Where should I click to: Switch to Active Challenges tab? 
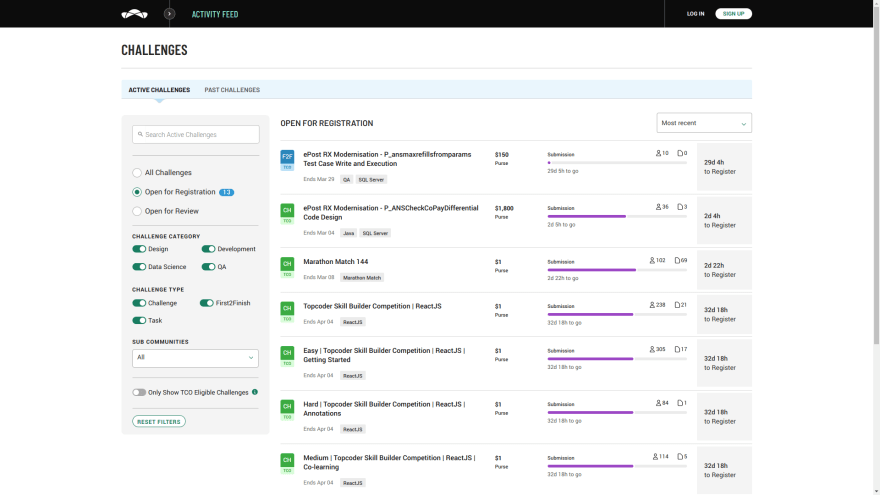(159, 90)
